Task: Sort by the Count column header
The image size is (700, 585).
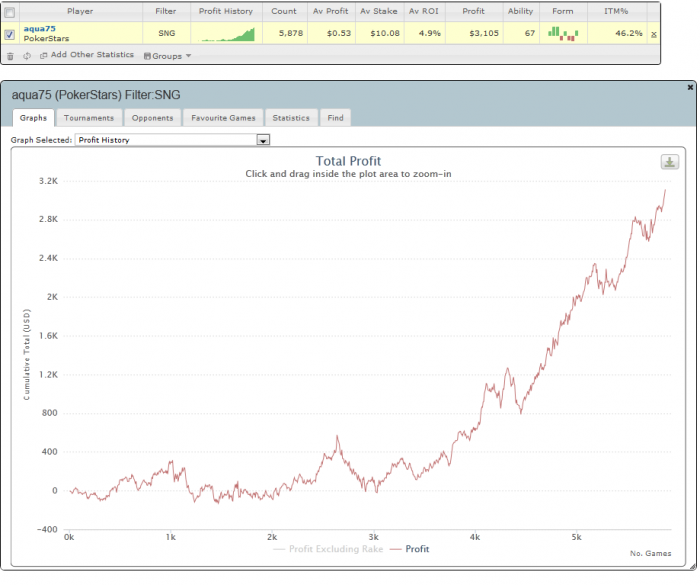Action: pos(284,11)
